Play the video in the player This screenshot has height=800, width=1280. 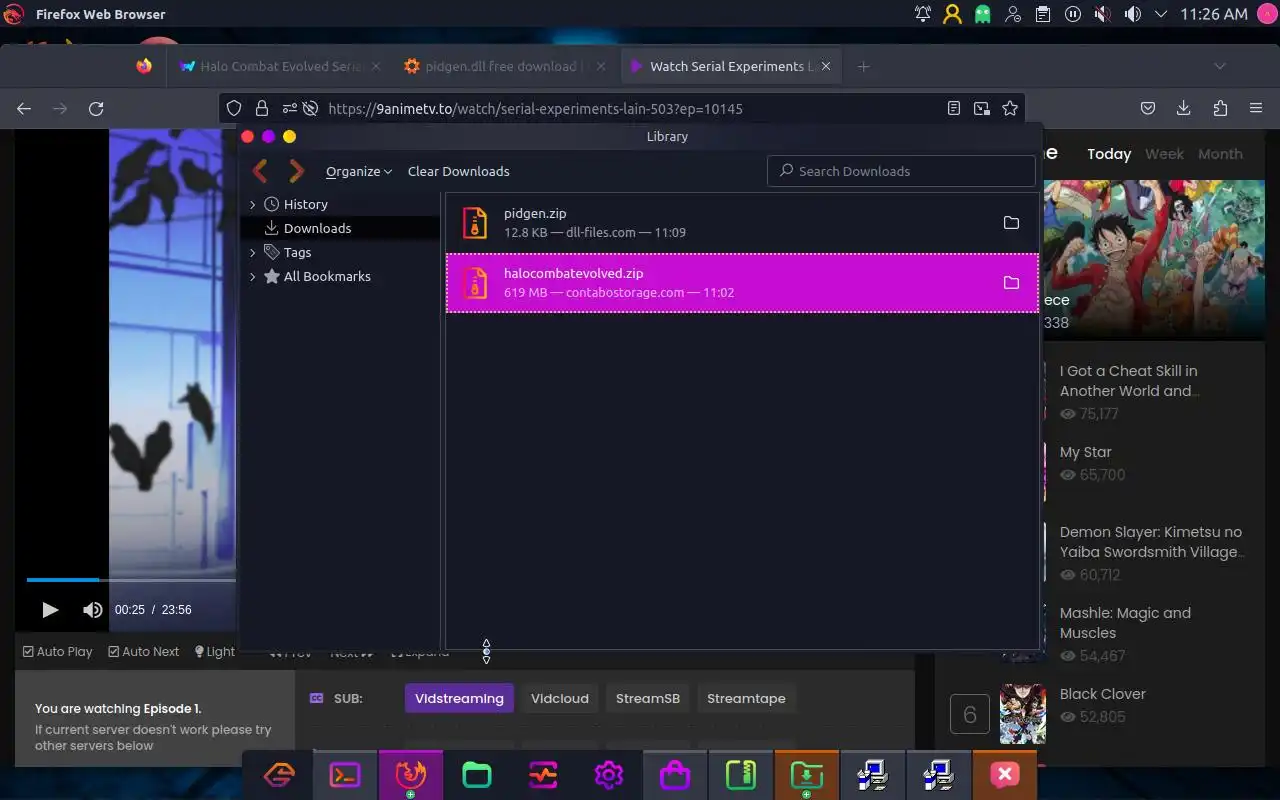50,609
